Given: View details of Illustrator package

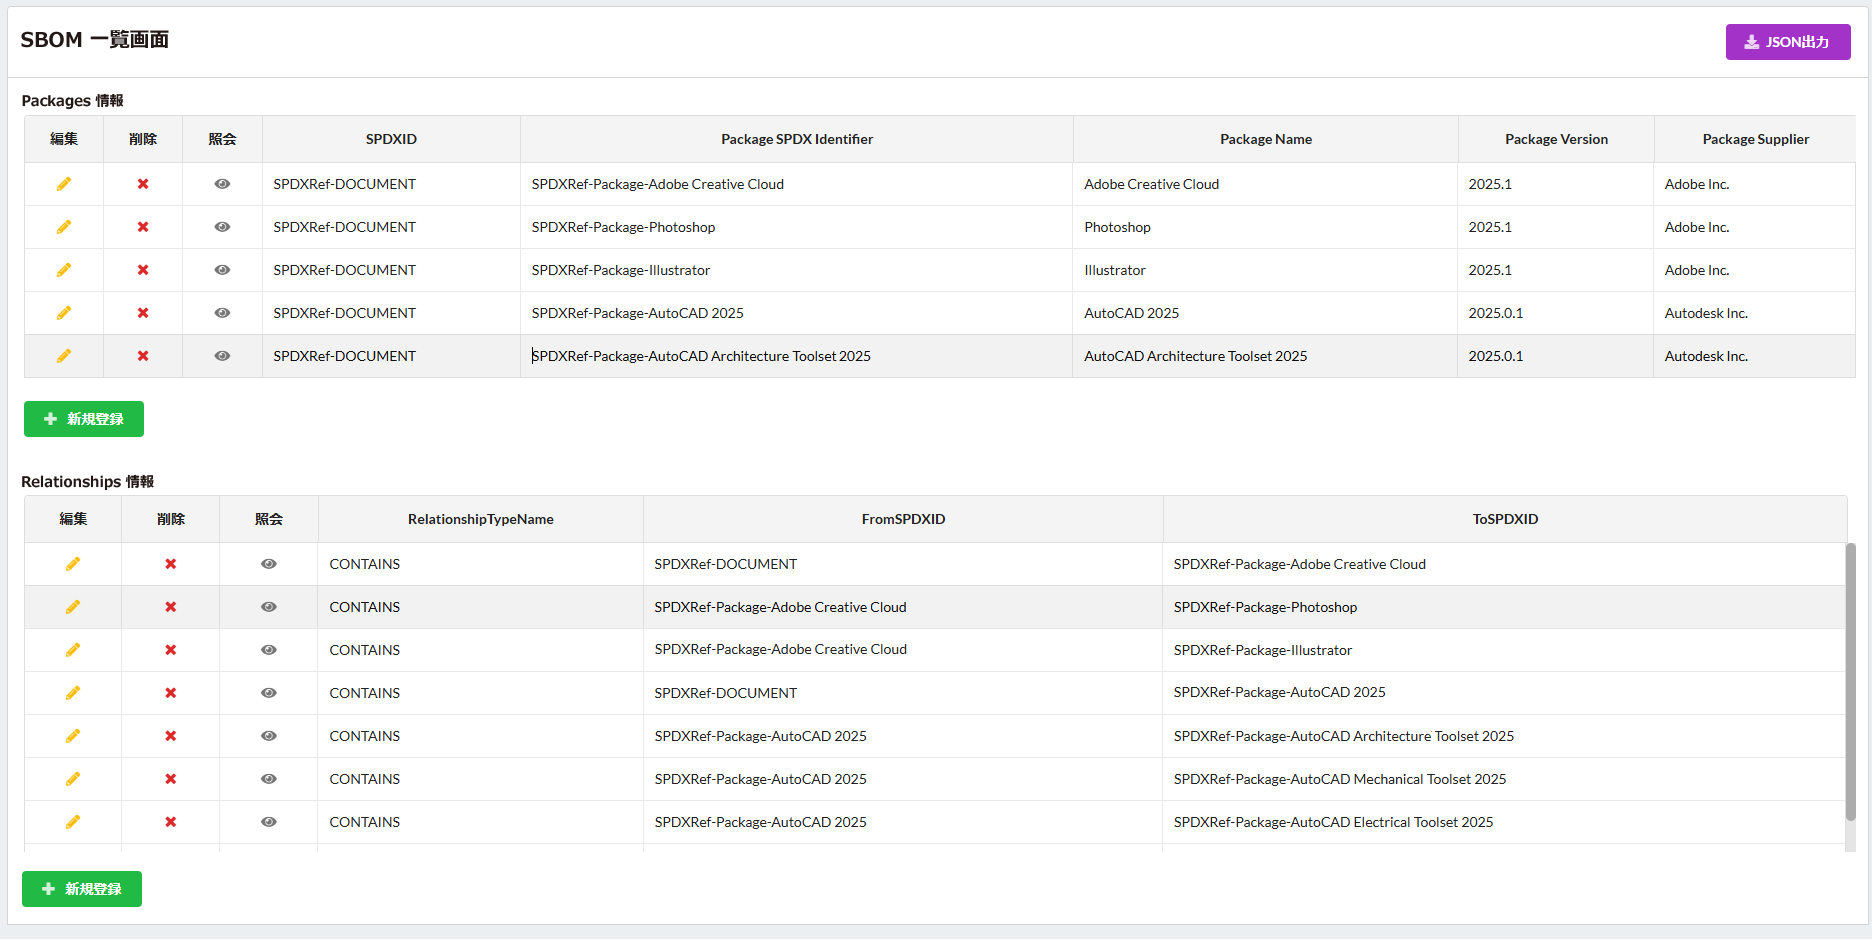Looking at the screenshot, I should click(222, 270).
